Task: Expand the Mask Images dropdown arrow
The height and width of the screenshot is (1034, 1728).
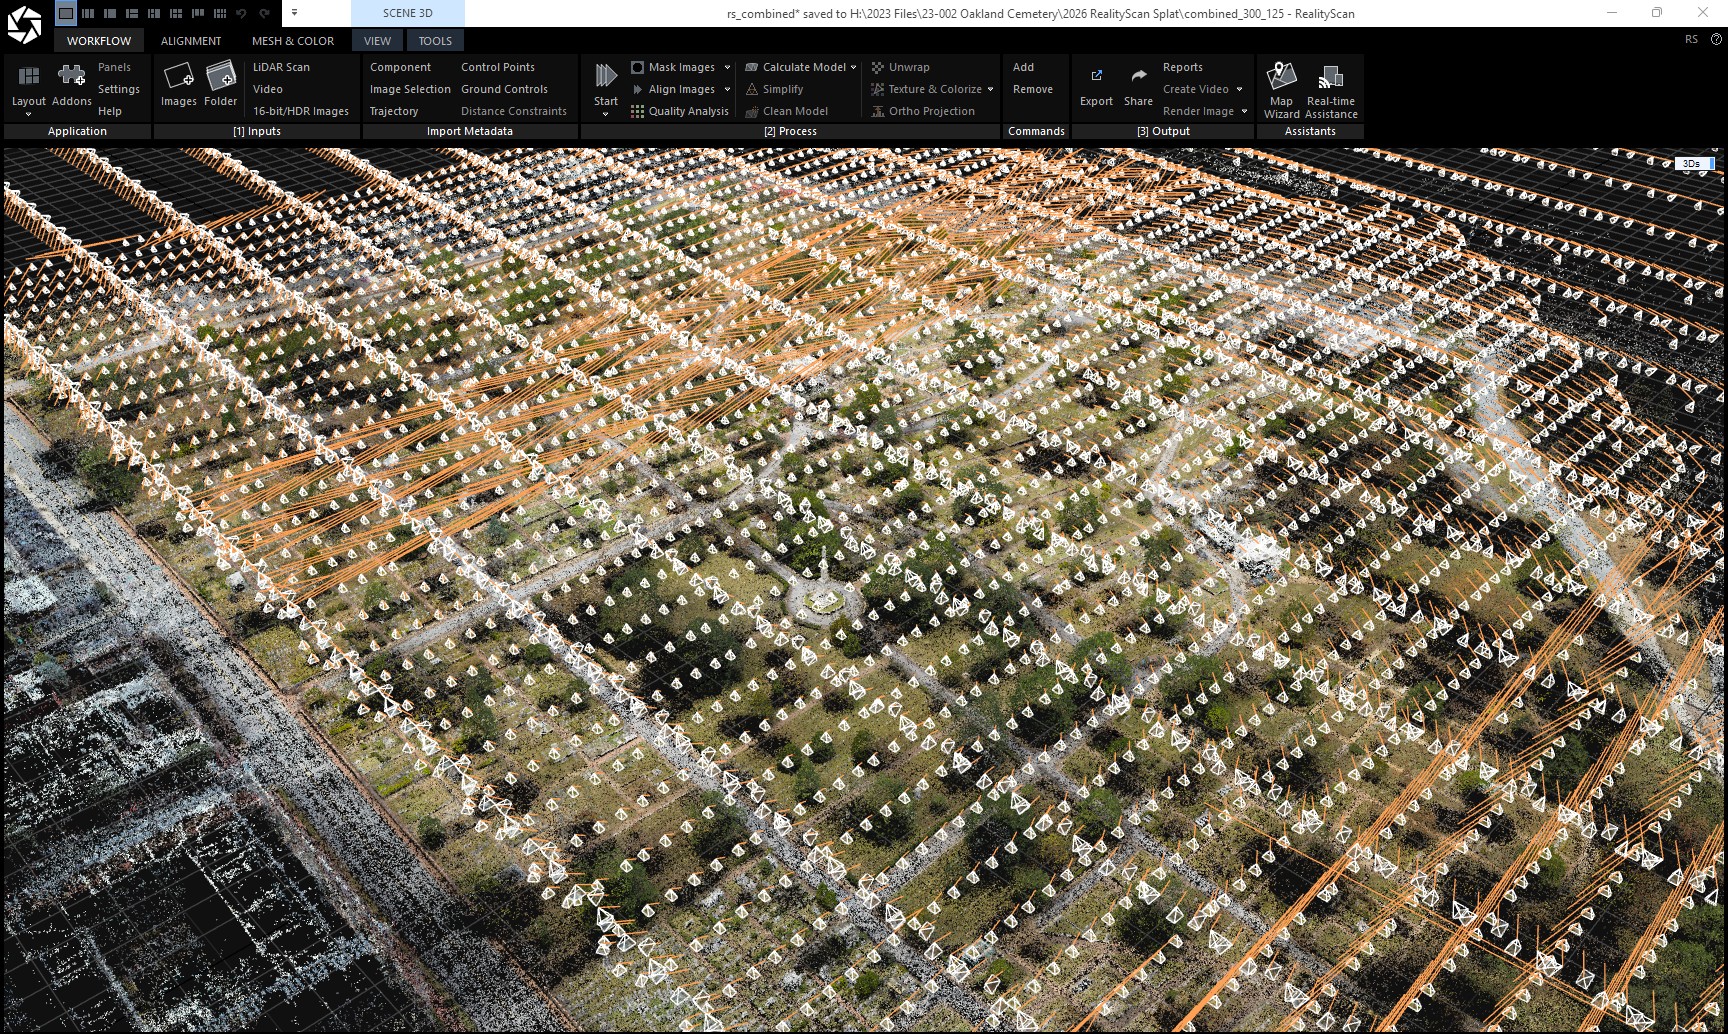Action: (x=727, y=67)
